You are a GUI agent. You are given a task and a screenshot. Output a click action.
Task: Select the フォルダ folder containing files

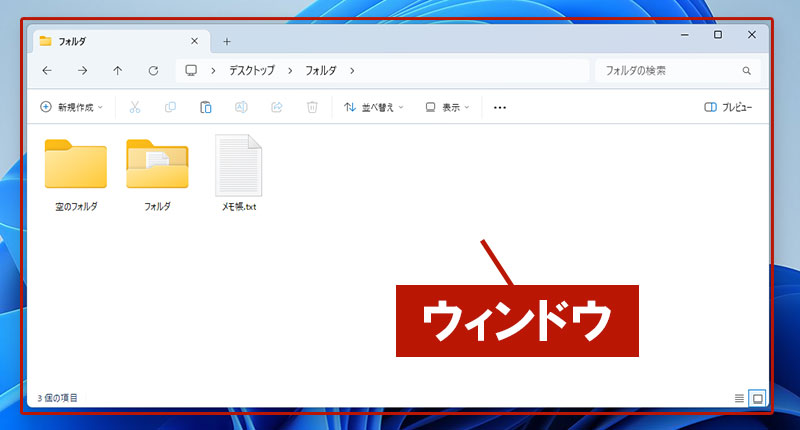click(157, 164)
